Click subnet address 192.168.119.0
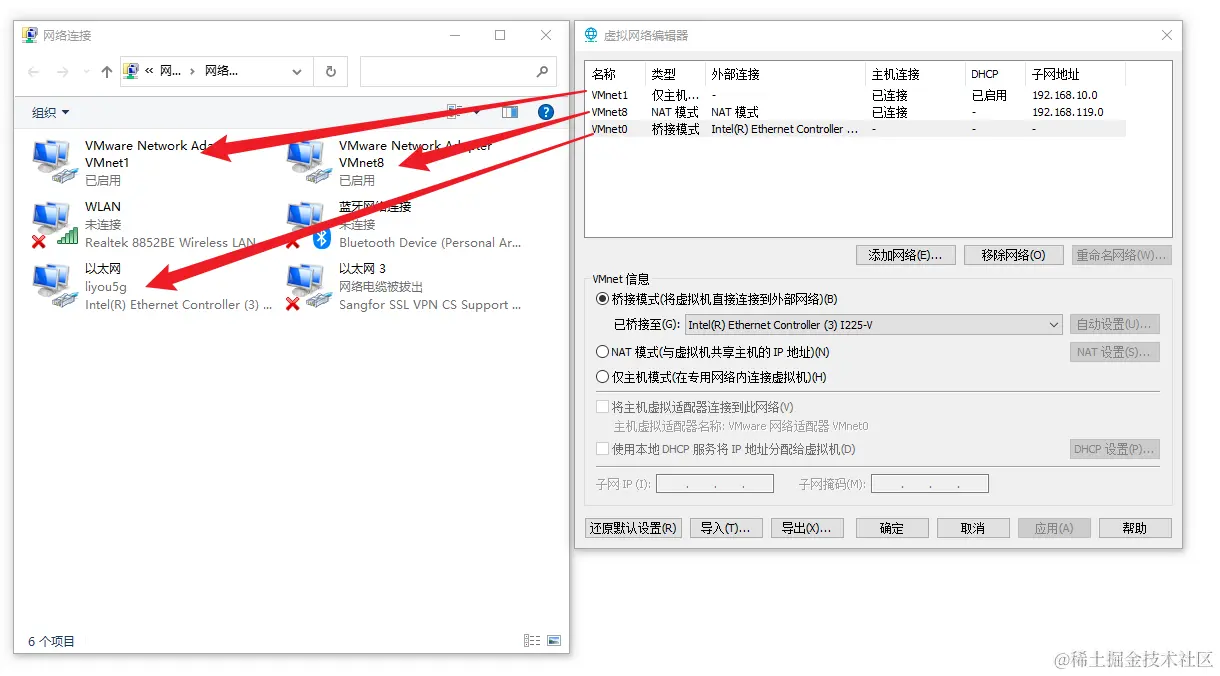The height and width of the screenshot is (676, 1220). point(1068,112)
